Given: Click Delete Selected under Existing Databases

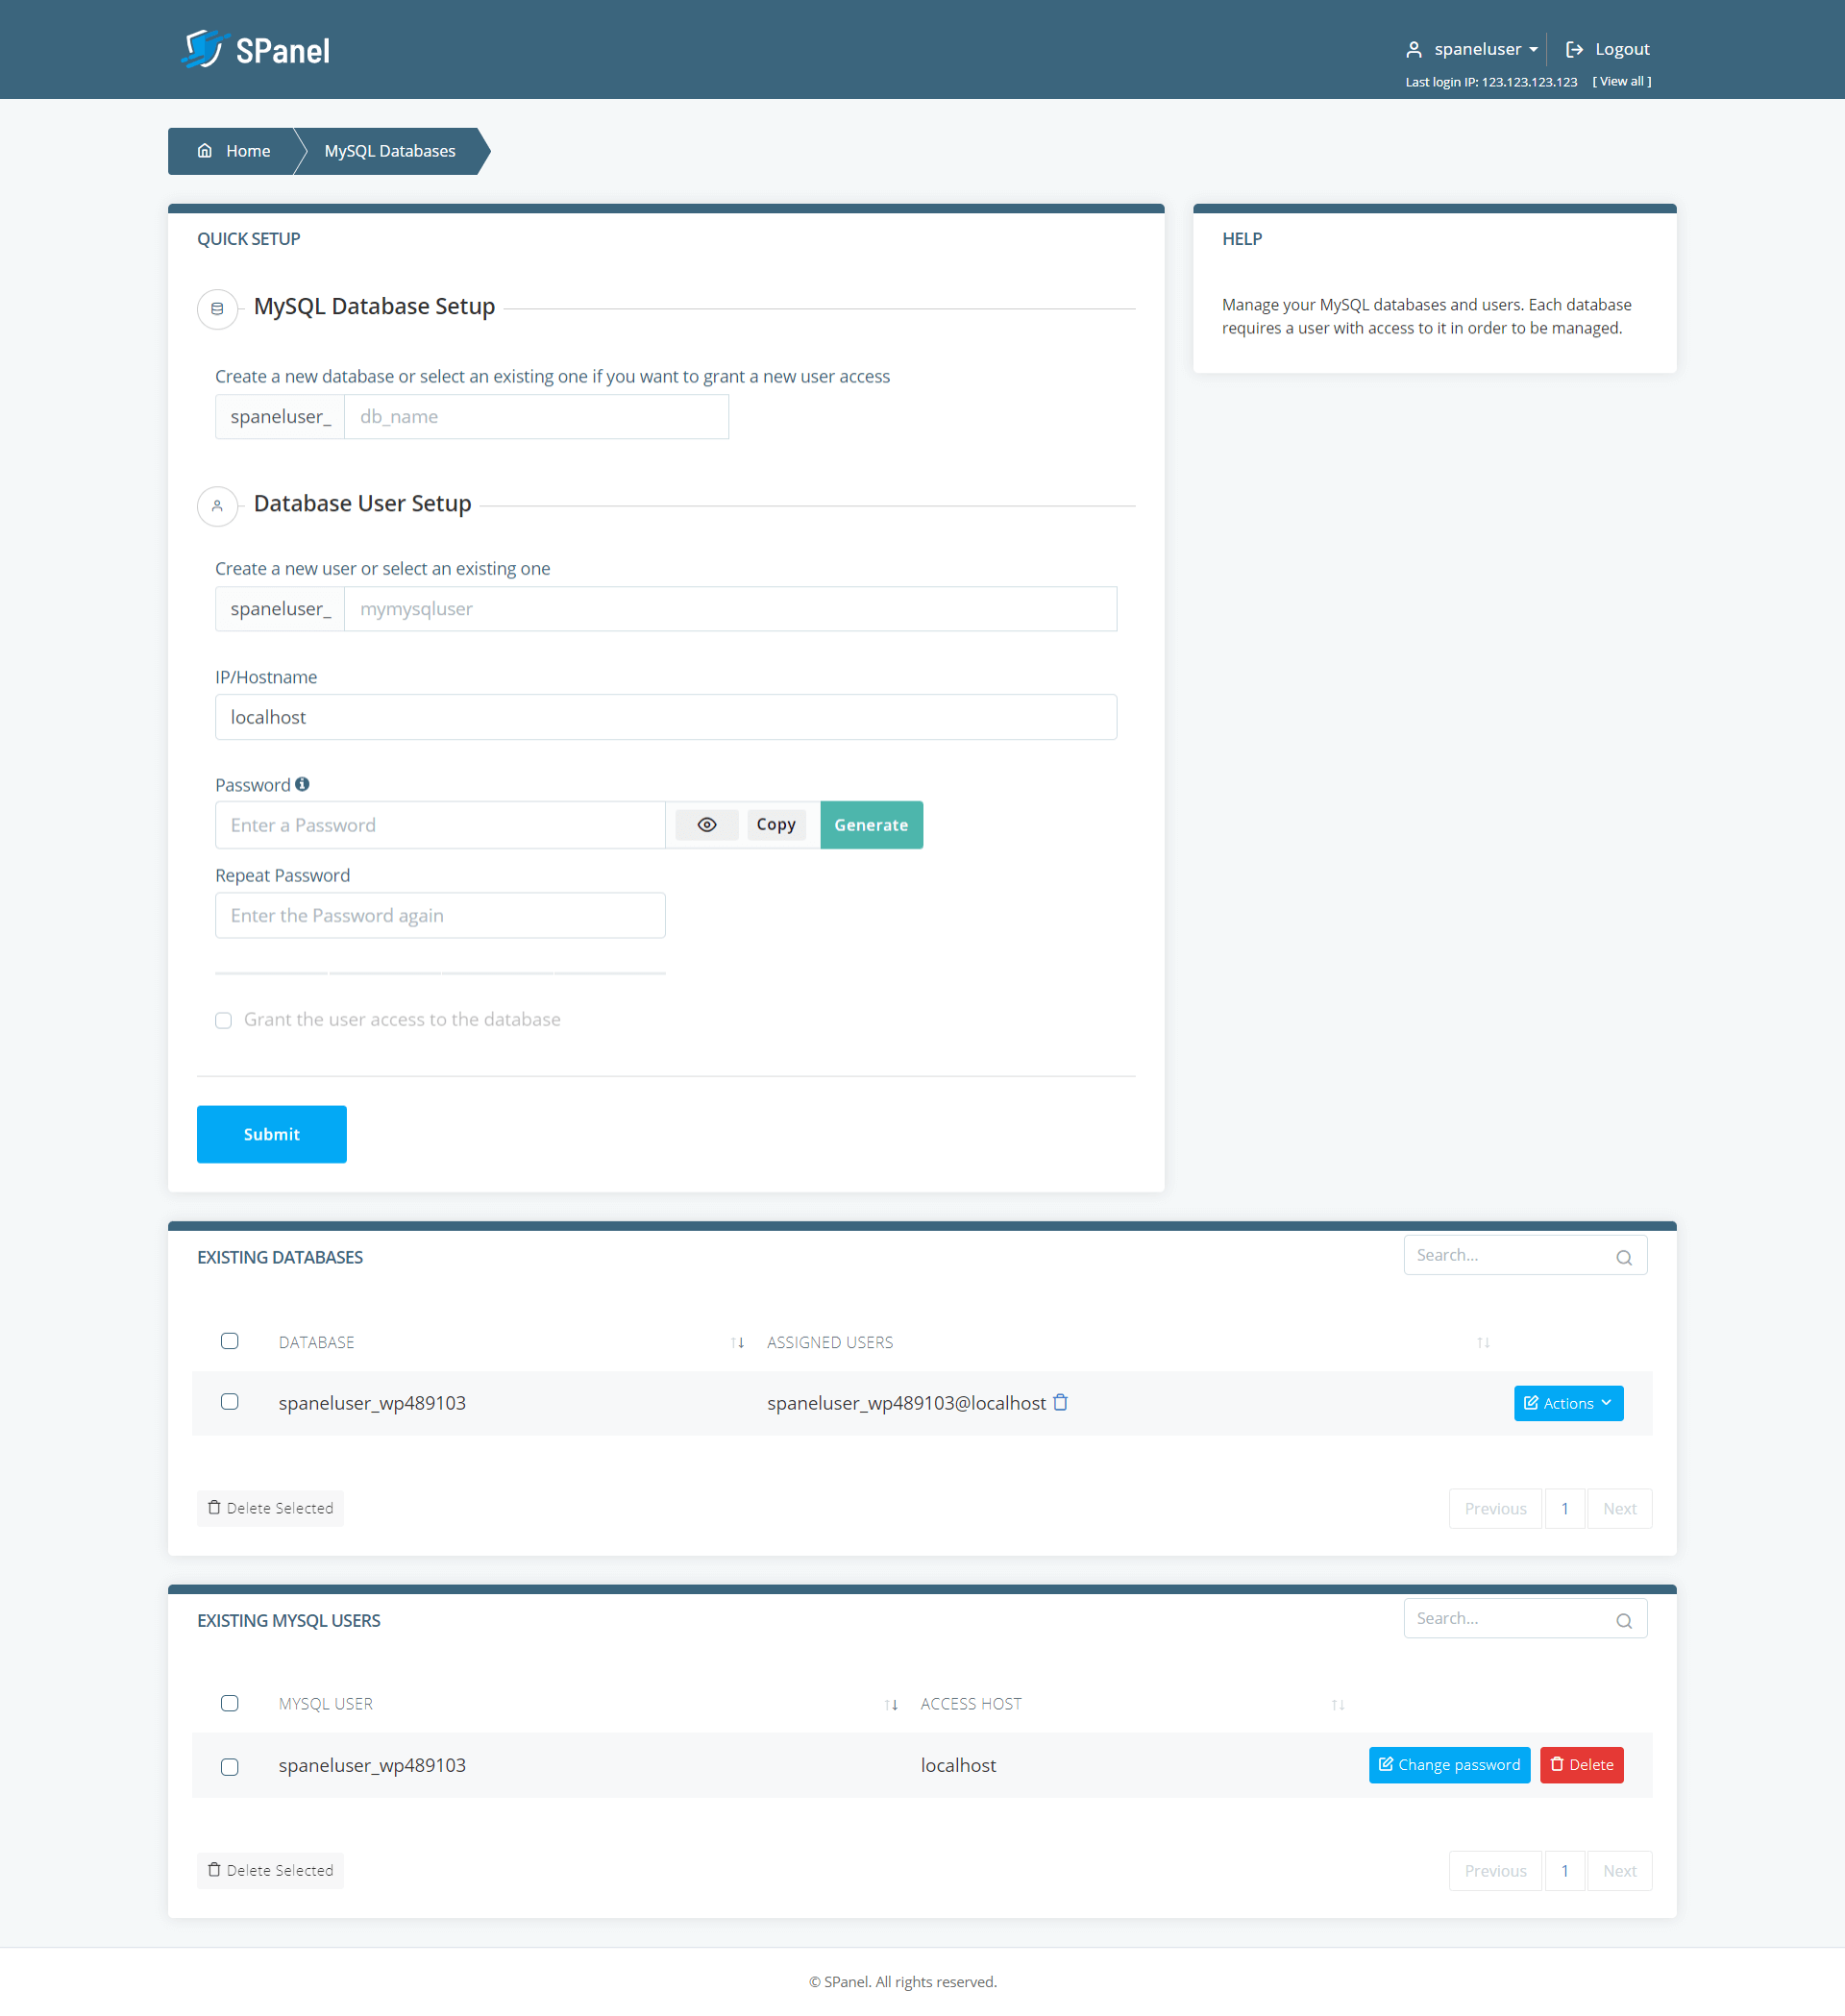Looking at the screenshot, I should pos(270,1508).
